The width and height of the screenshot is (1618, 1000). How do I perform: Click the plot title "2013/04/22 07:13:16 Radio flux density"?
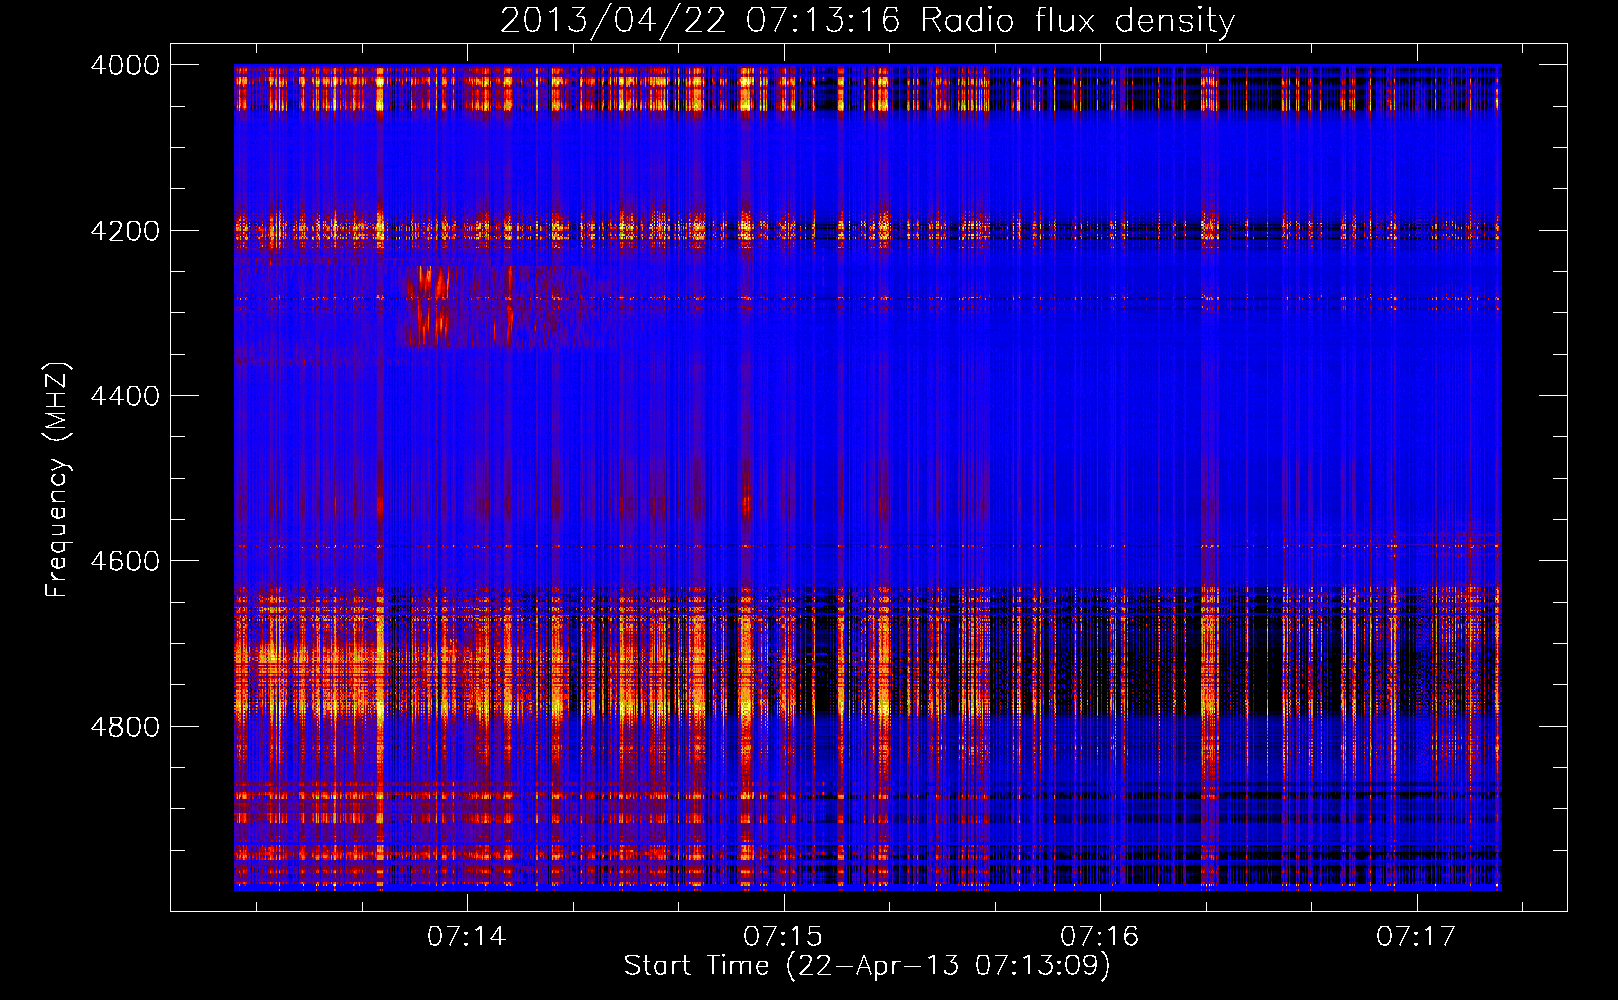pyautogui.click(x=867, y=20)
